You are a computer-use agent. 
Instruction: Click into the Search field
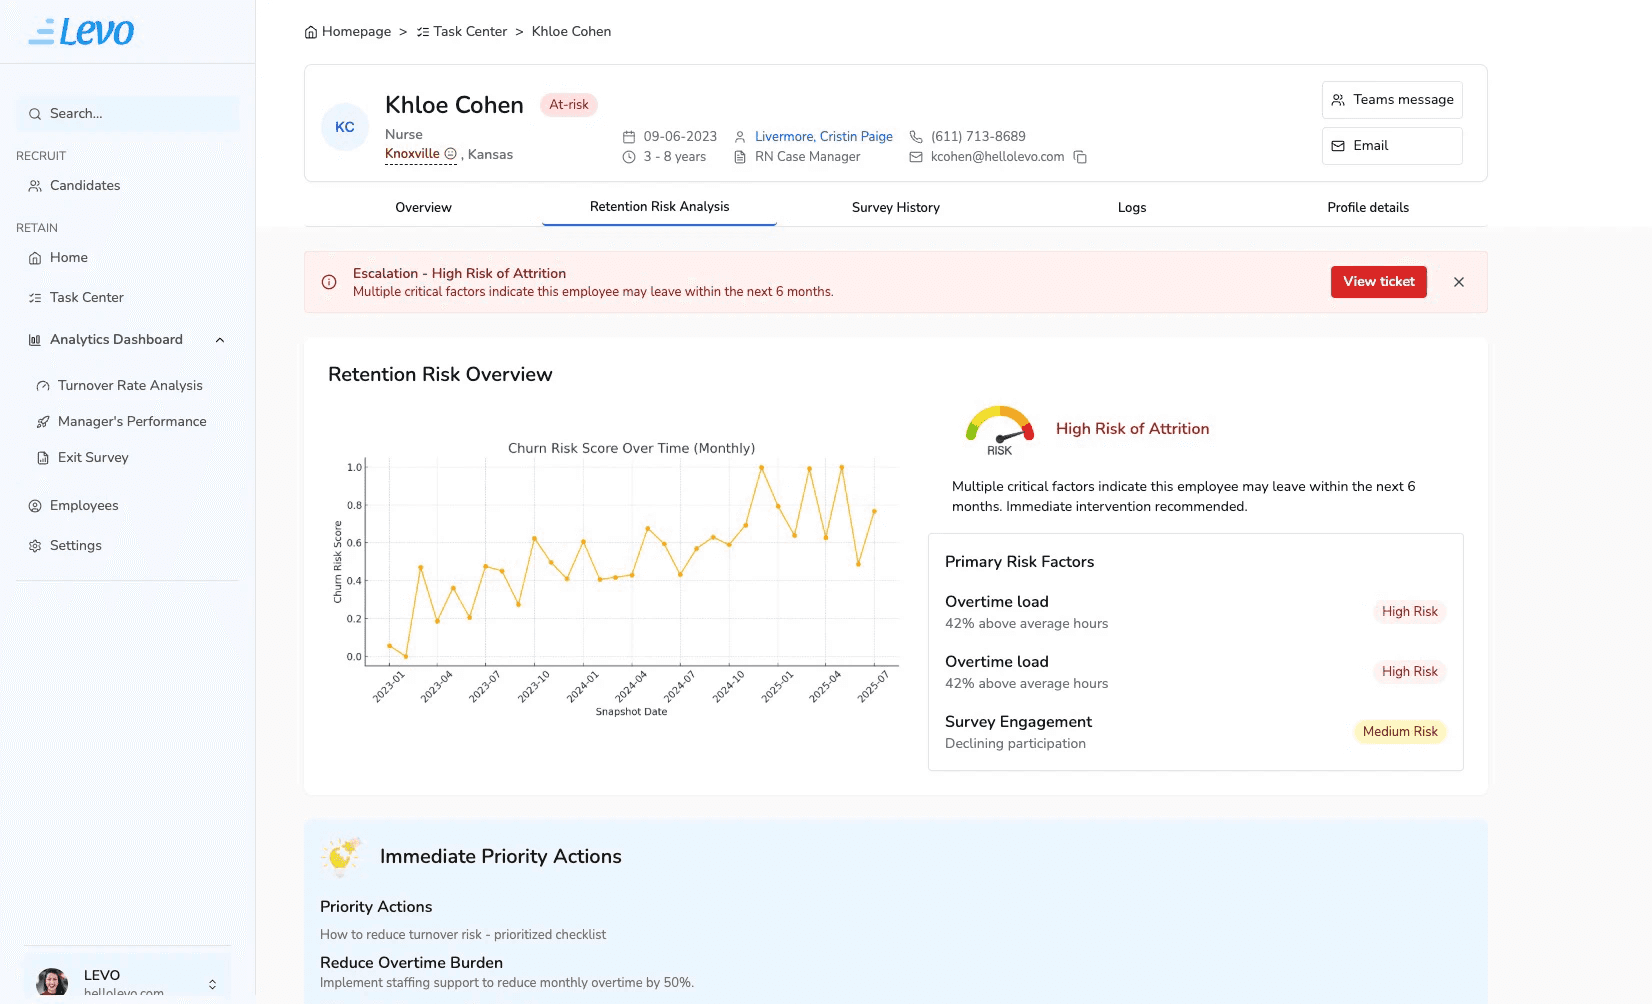[x=127, y=114]
